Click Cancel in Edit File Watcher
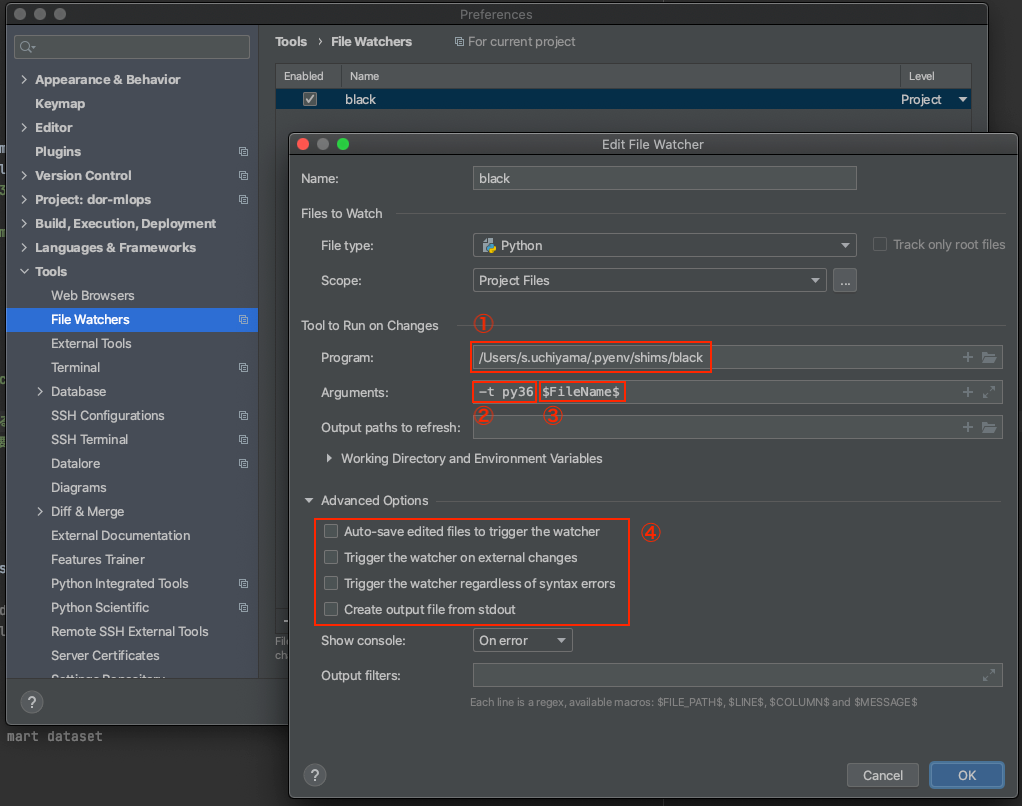Image resolution: width=1022 pixels, height=806 pixels. [883, 775]
